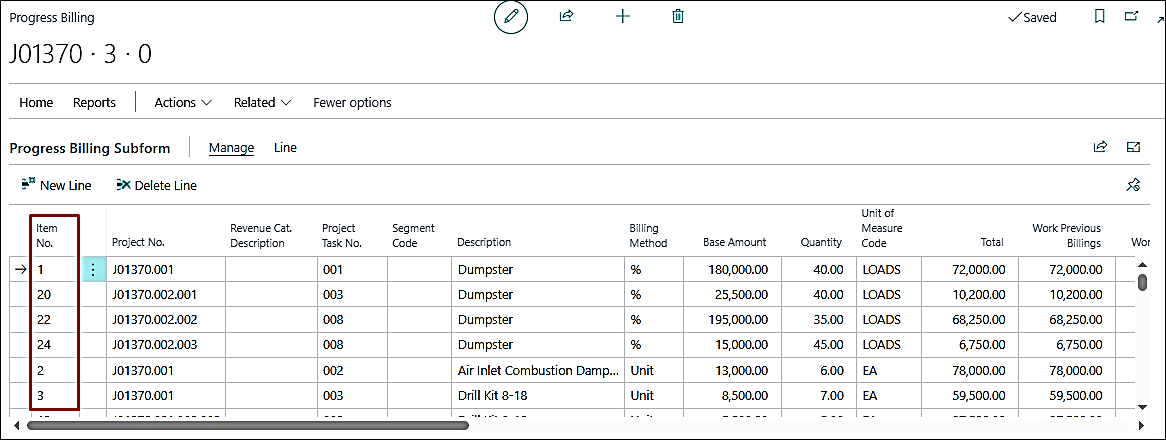Image resolution: width=1166 pixels, height=440 pixels.
Task: Expand the subform to full view icon
Action: (x=1133, y=147)
